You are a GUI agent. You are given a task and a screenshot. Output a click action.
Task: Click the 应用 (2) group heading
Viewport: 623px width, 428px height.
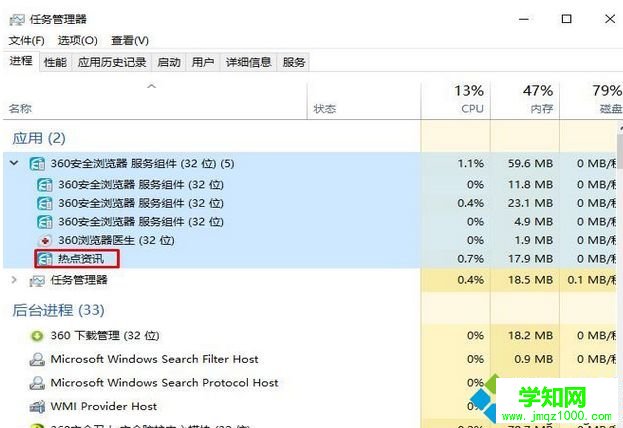[x=39, y=138]
